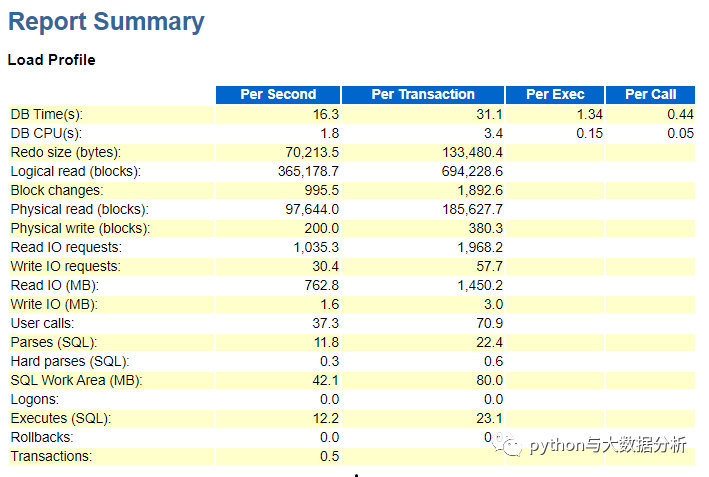Click DB CPU per transaction value 3.4

pos(493,133)
